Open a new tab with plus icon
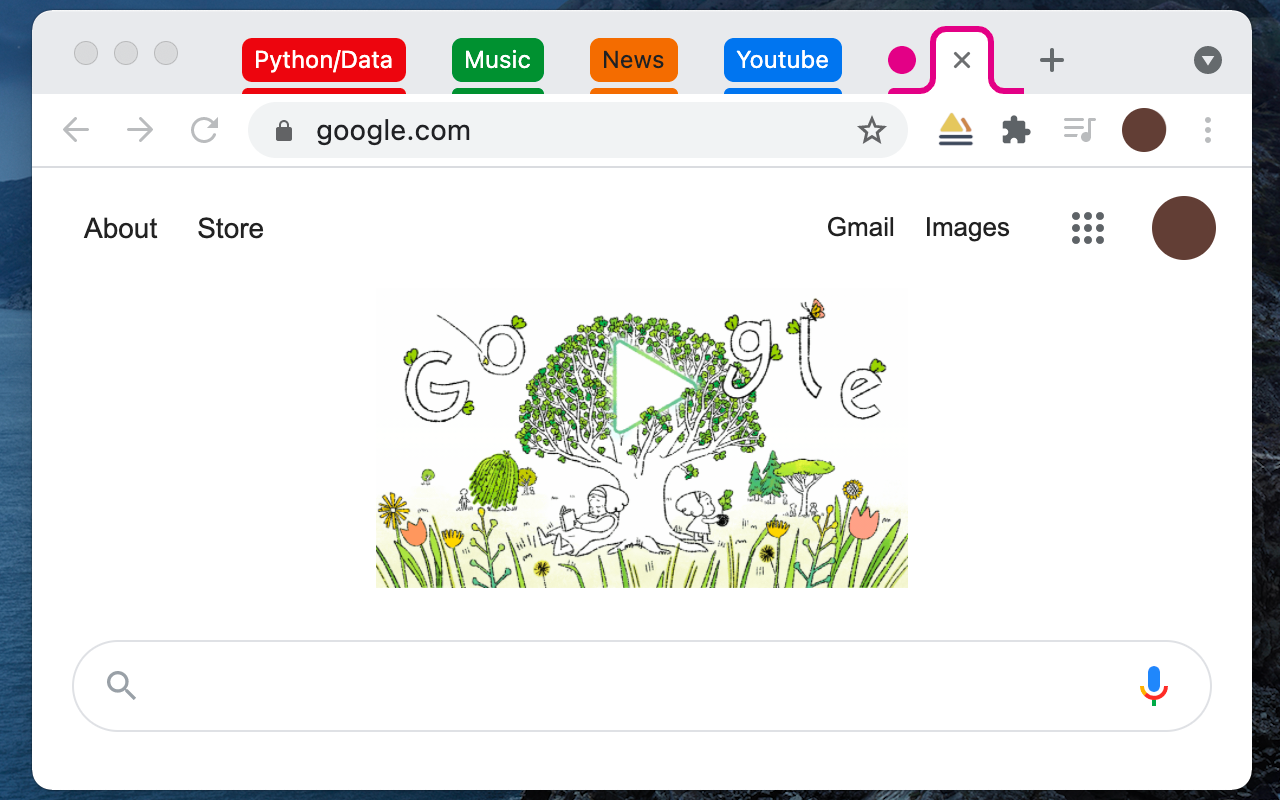The width and height of the screenshot is (1280, 800). point(1051,60)
